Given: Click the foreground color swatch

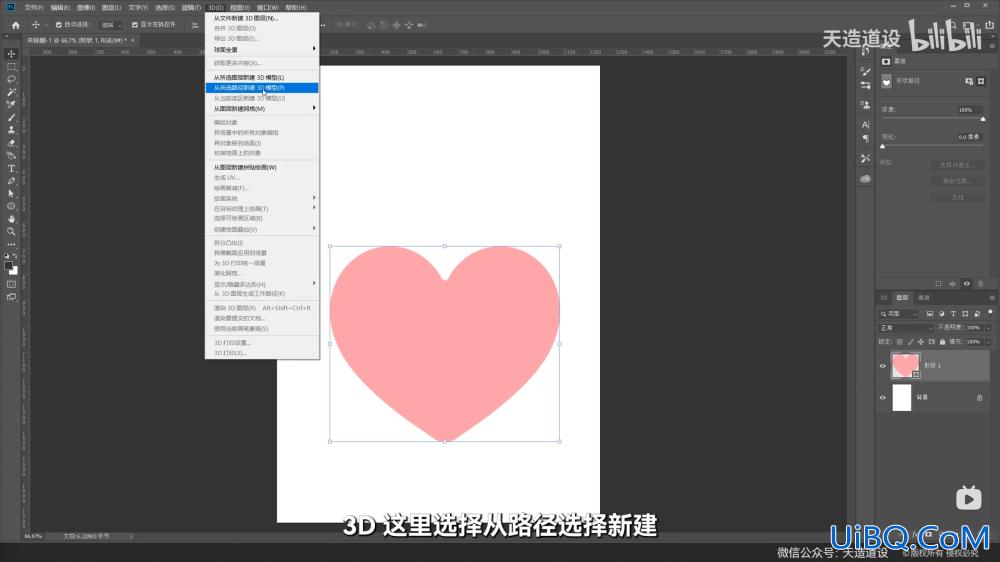Looking at the screenshot, I should point(8,266).
